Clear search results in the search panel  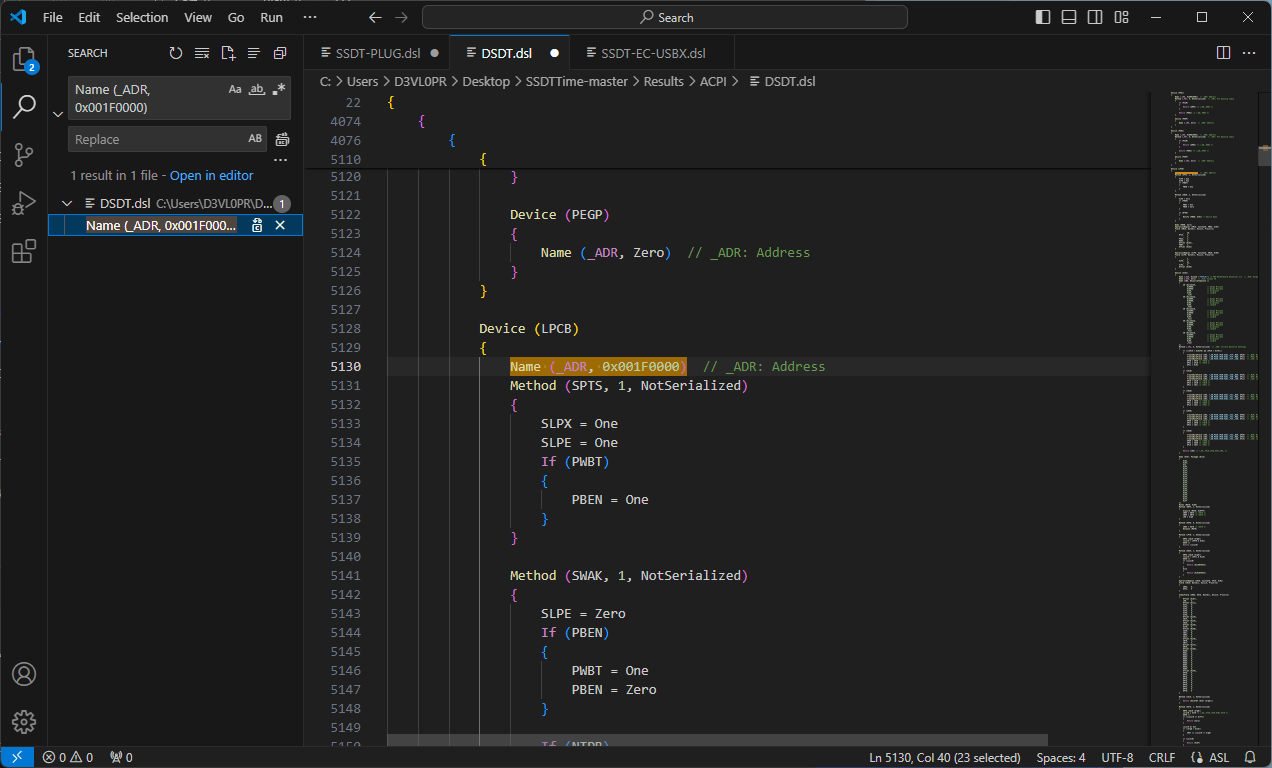[202, 53]
